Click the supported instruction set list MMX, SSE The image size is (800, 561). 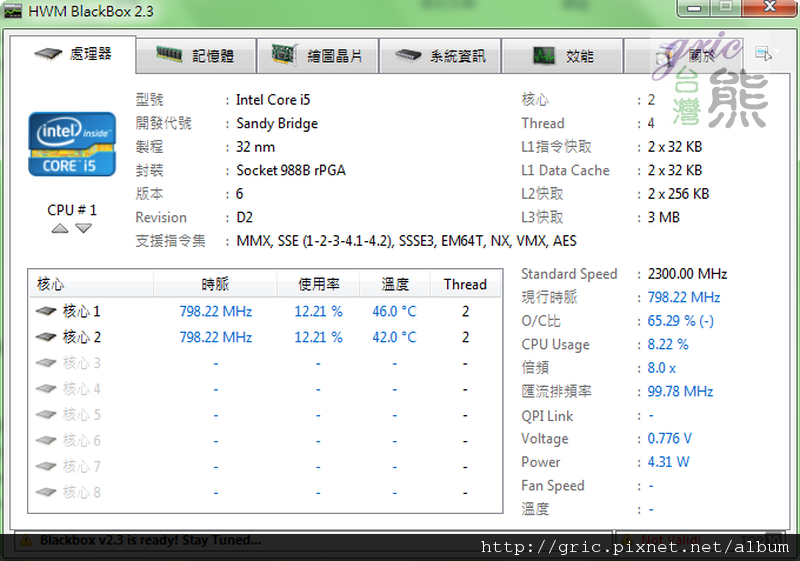tap(406, 241)
